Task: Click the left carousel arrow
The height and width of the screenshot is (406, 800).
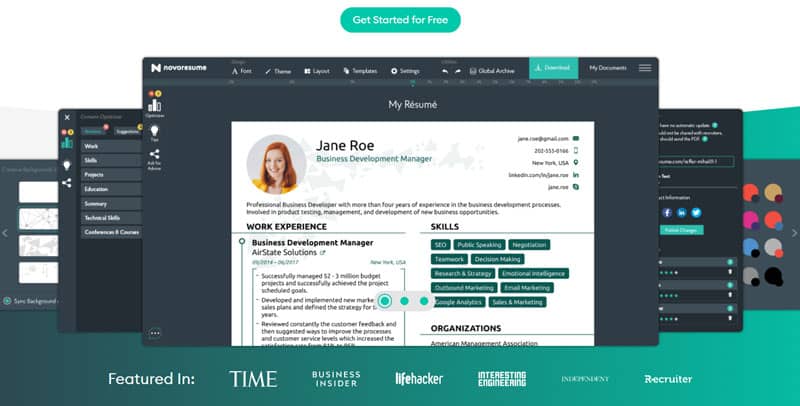Action: coord(5,233)
